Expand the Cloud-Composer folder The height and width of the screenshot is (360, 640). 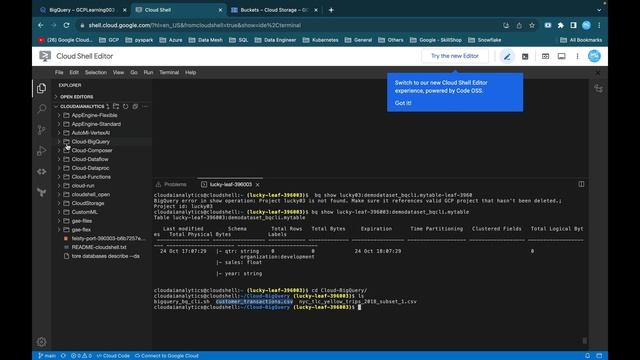92,151
